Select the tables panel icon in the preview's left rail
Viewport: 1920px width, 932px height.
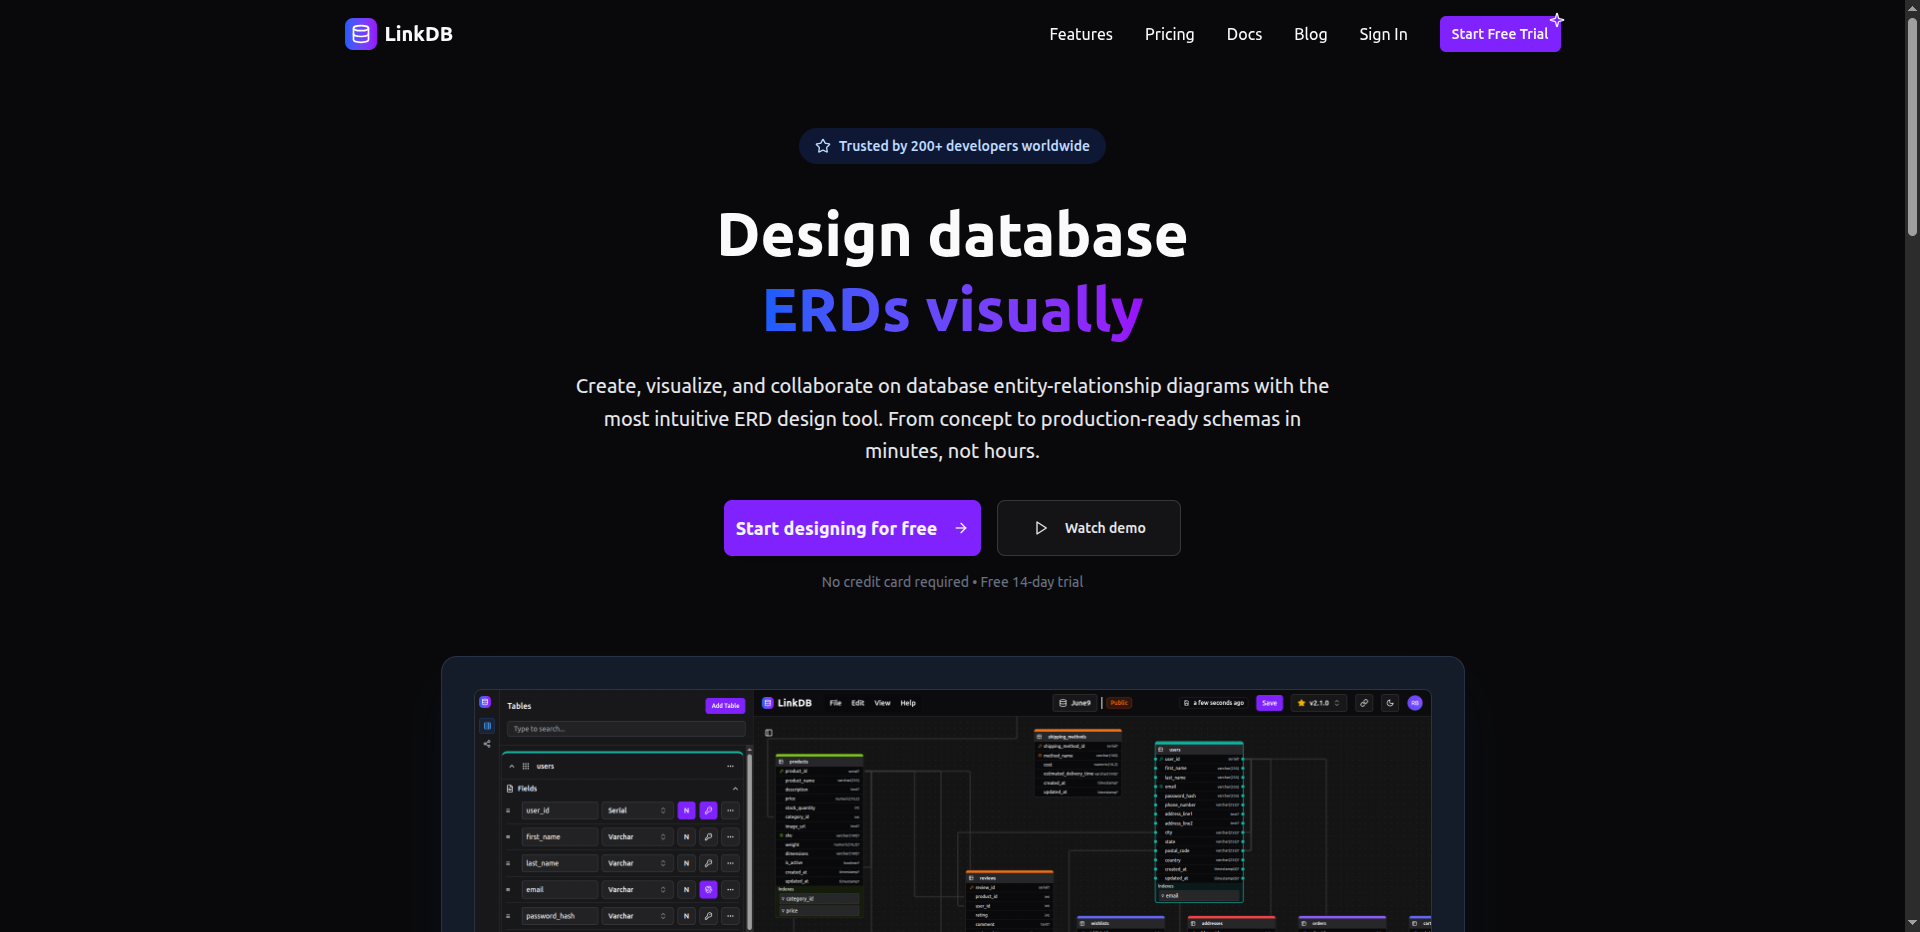(487, 726)
